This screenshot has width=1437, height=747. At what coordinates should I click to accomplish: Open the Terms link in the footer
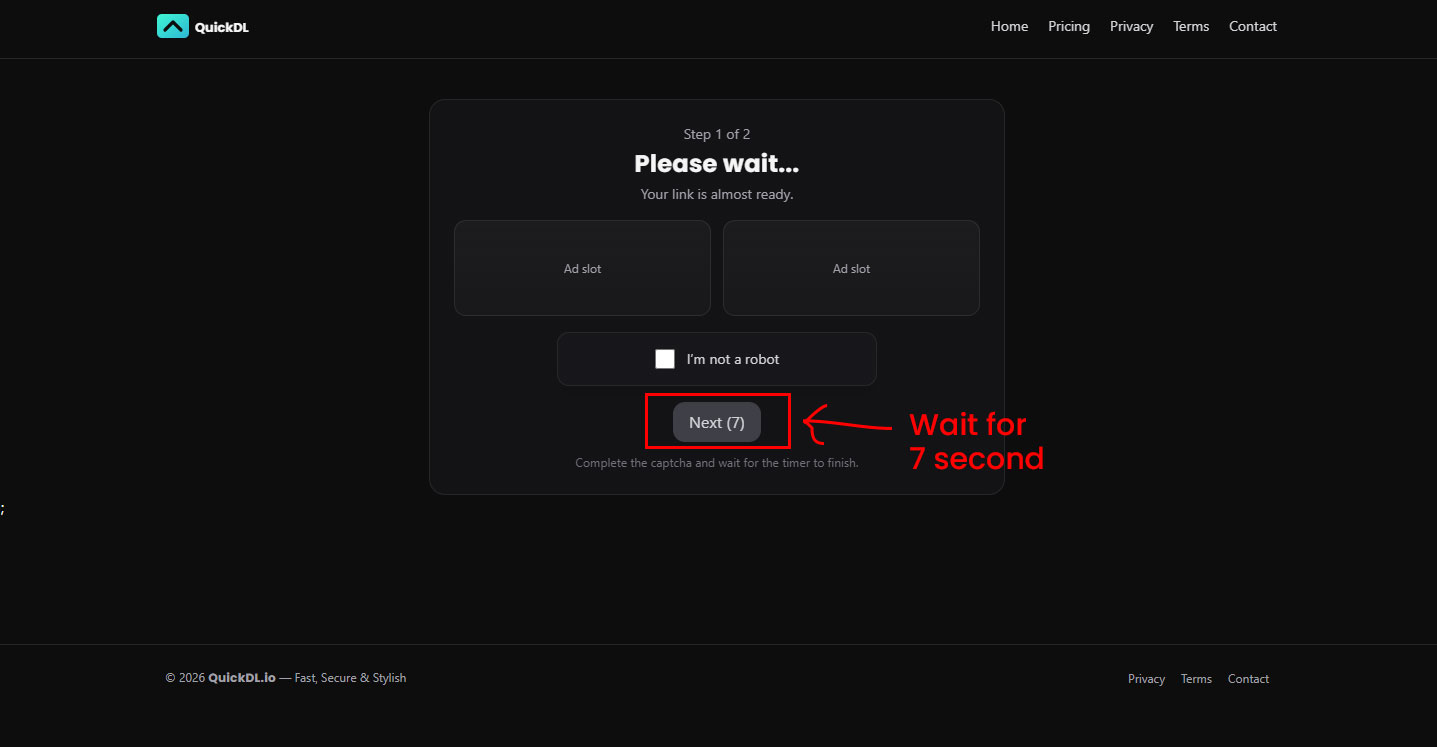click(x=1196, y=679)
